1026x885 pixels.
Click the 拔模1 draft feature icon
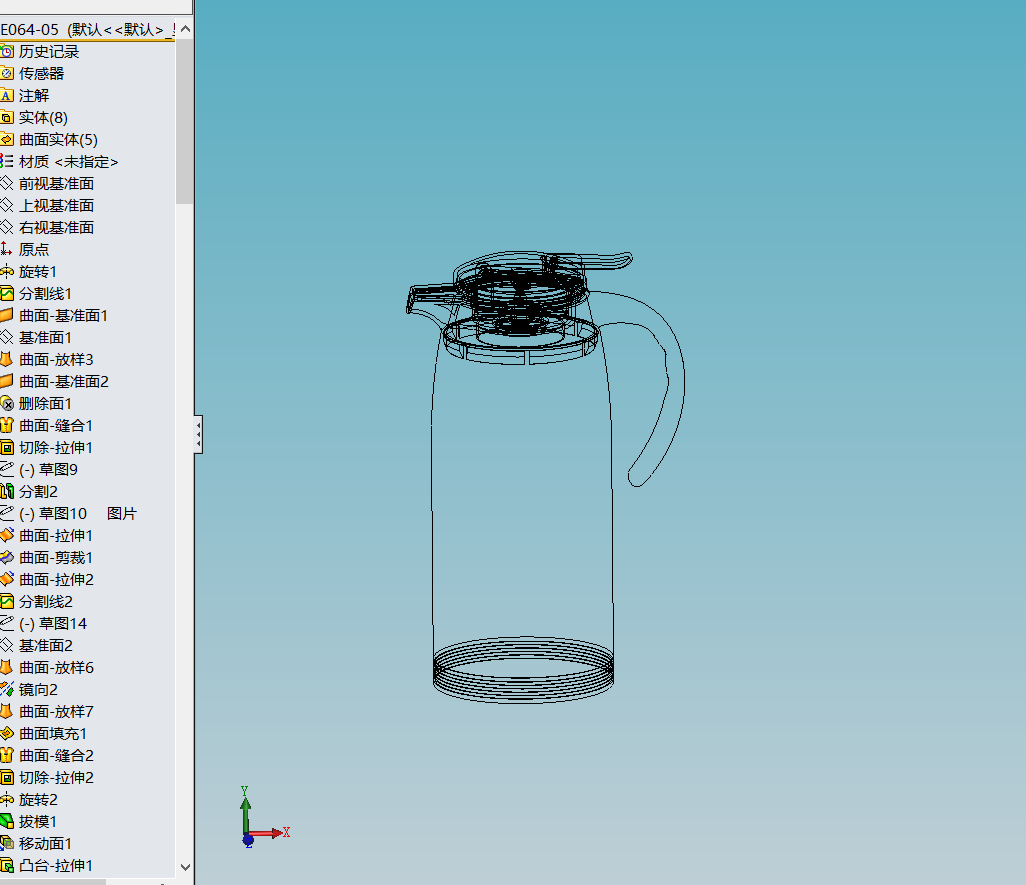(7, 822)
